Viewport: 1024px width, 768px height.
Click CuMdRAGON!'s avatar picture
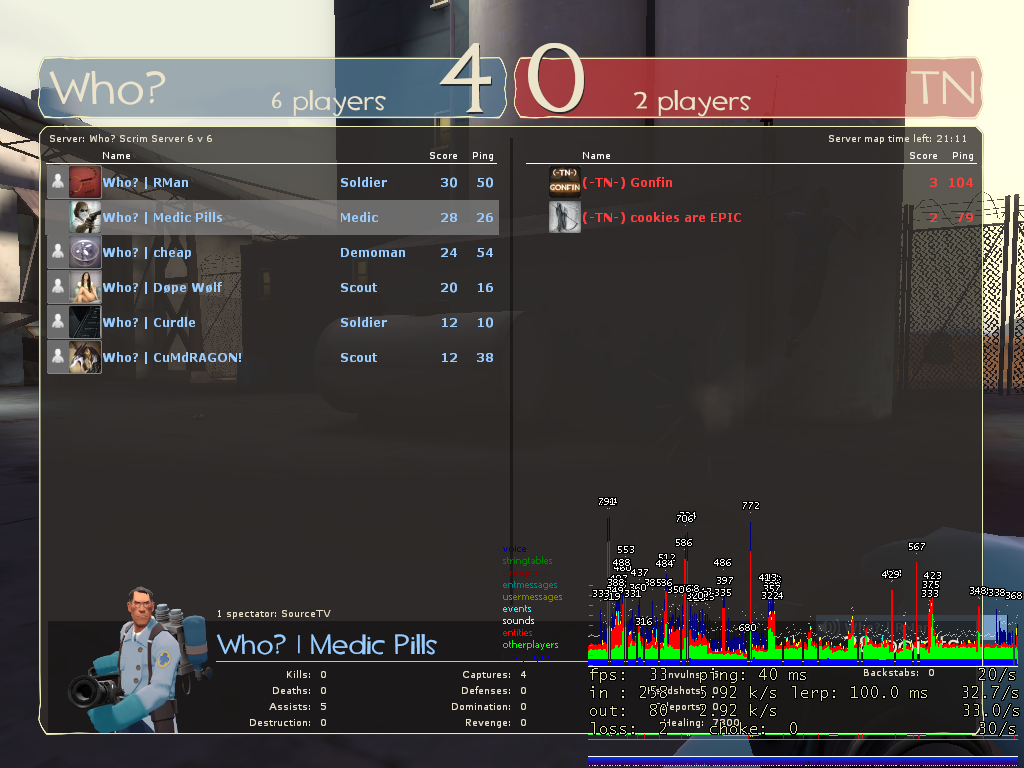[x=85, y=357]
